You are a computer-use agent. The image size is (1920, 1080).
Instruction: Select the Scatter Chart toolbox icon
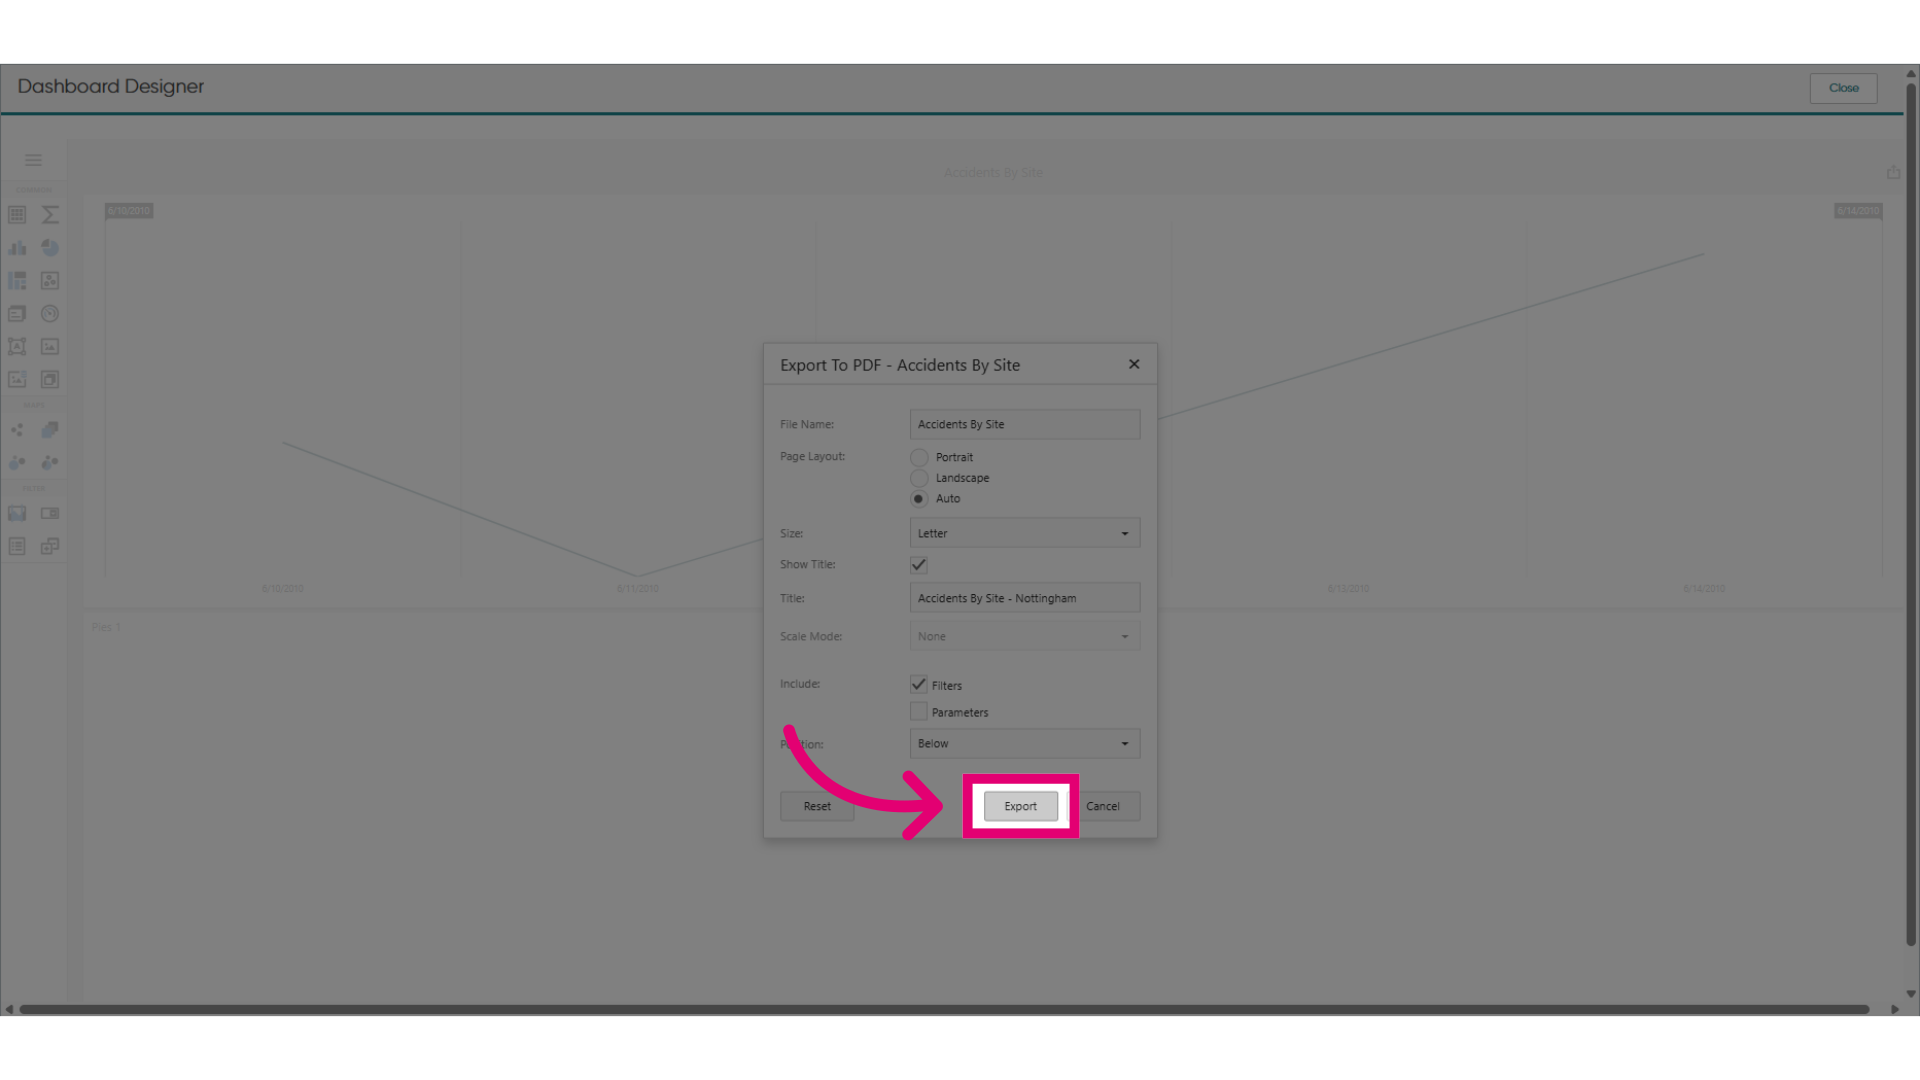pyautogui.click(x=50, y=281)
